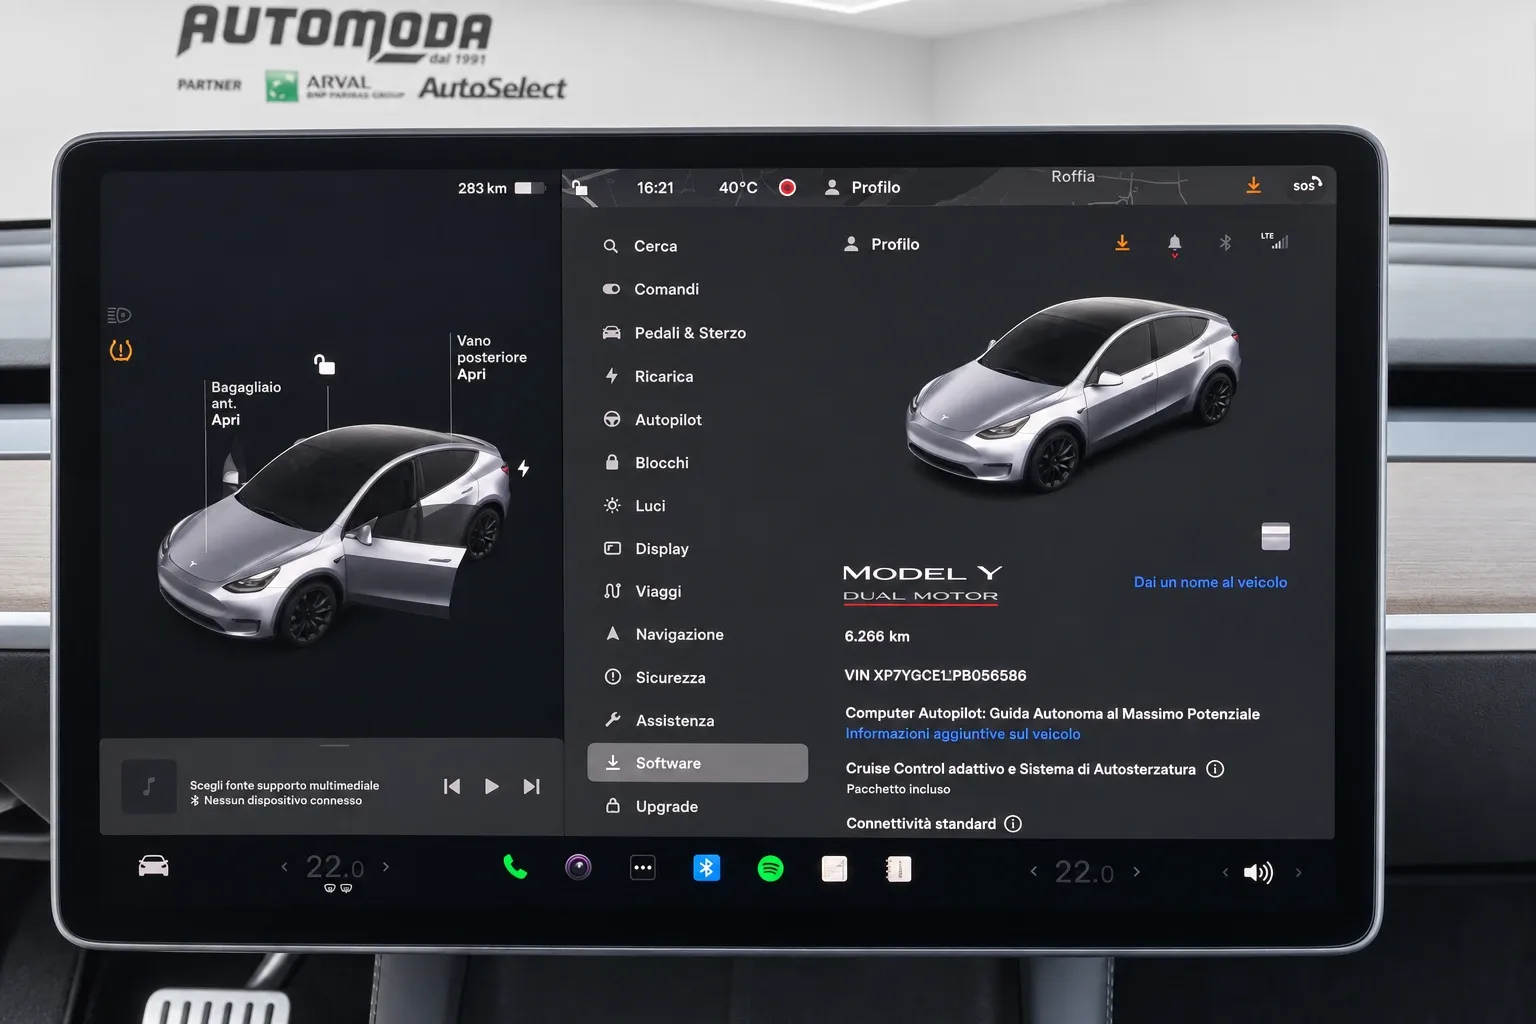Image resolution: width=1536 pixels, height=1024 pixels.
Task: Tap the padlock icon in the top status bar
Action: click(x=580, y=187)
